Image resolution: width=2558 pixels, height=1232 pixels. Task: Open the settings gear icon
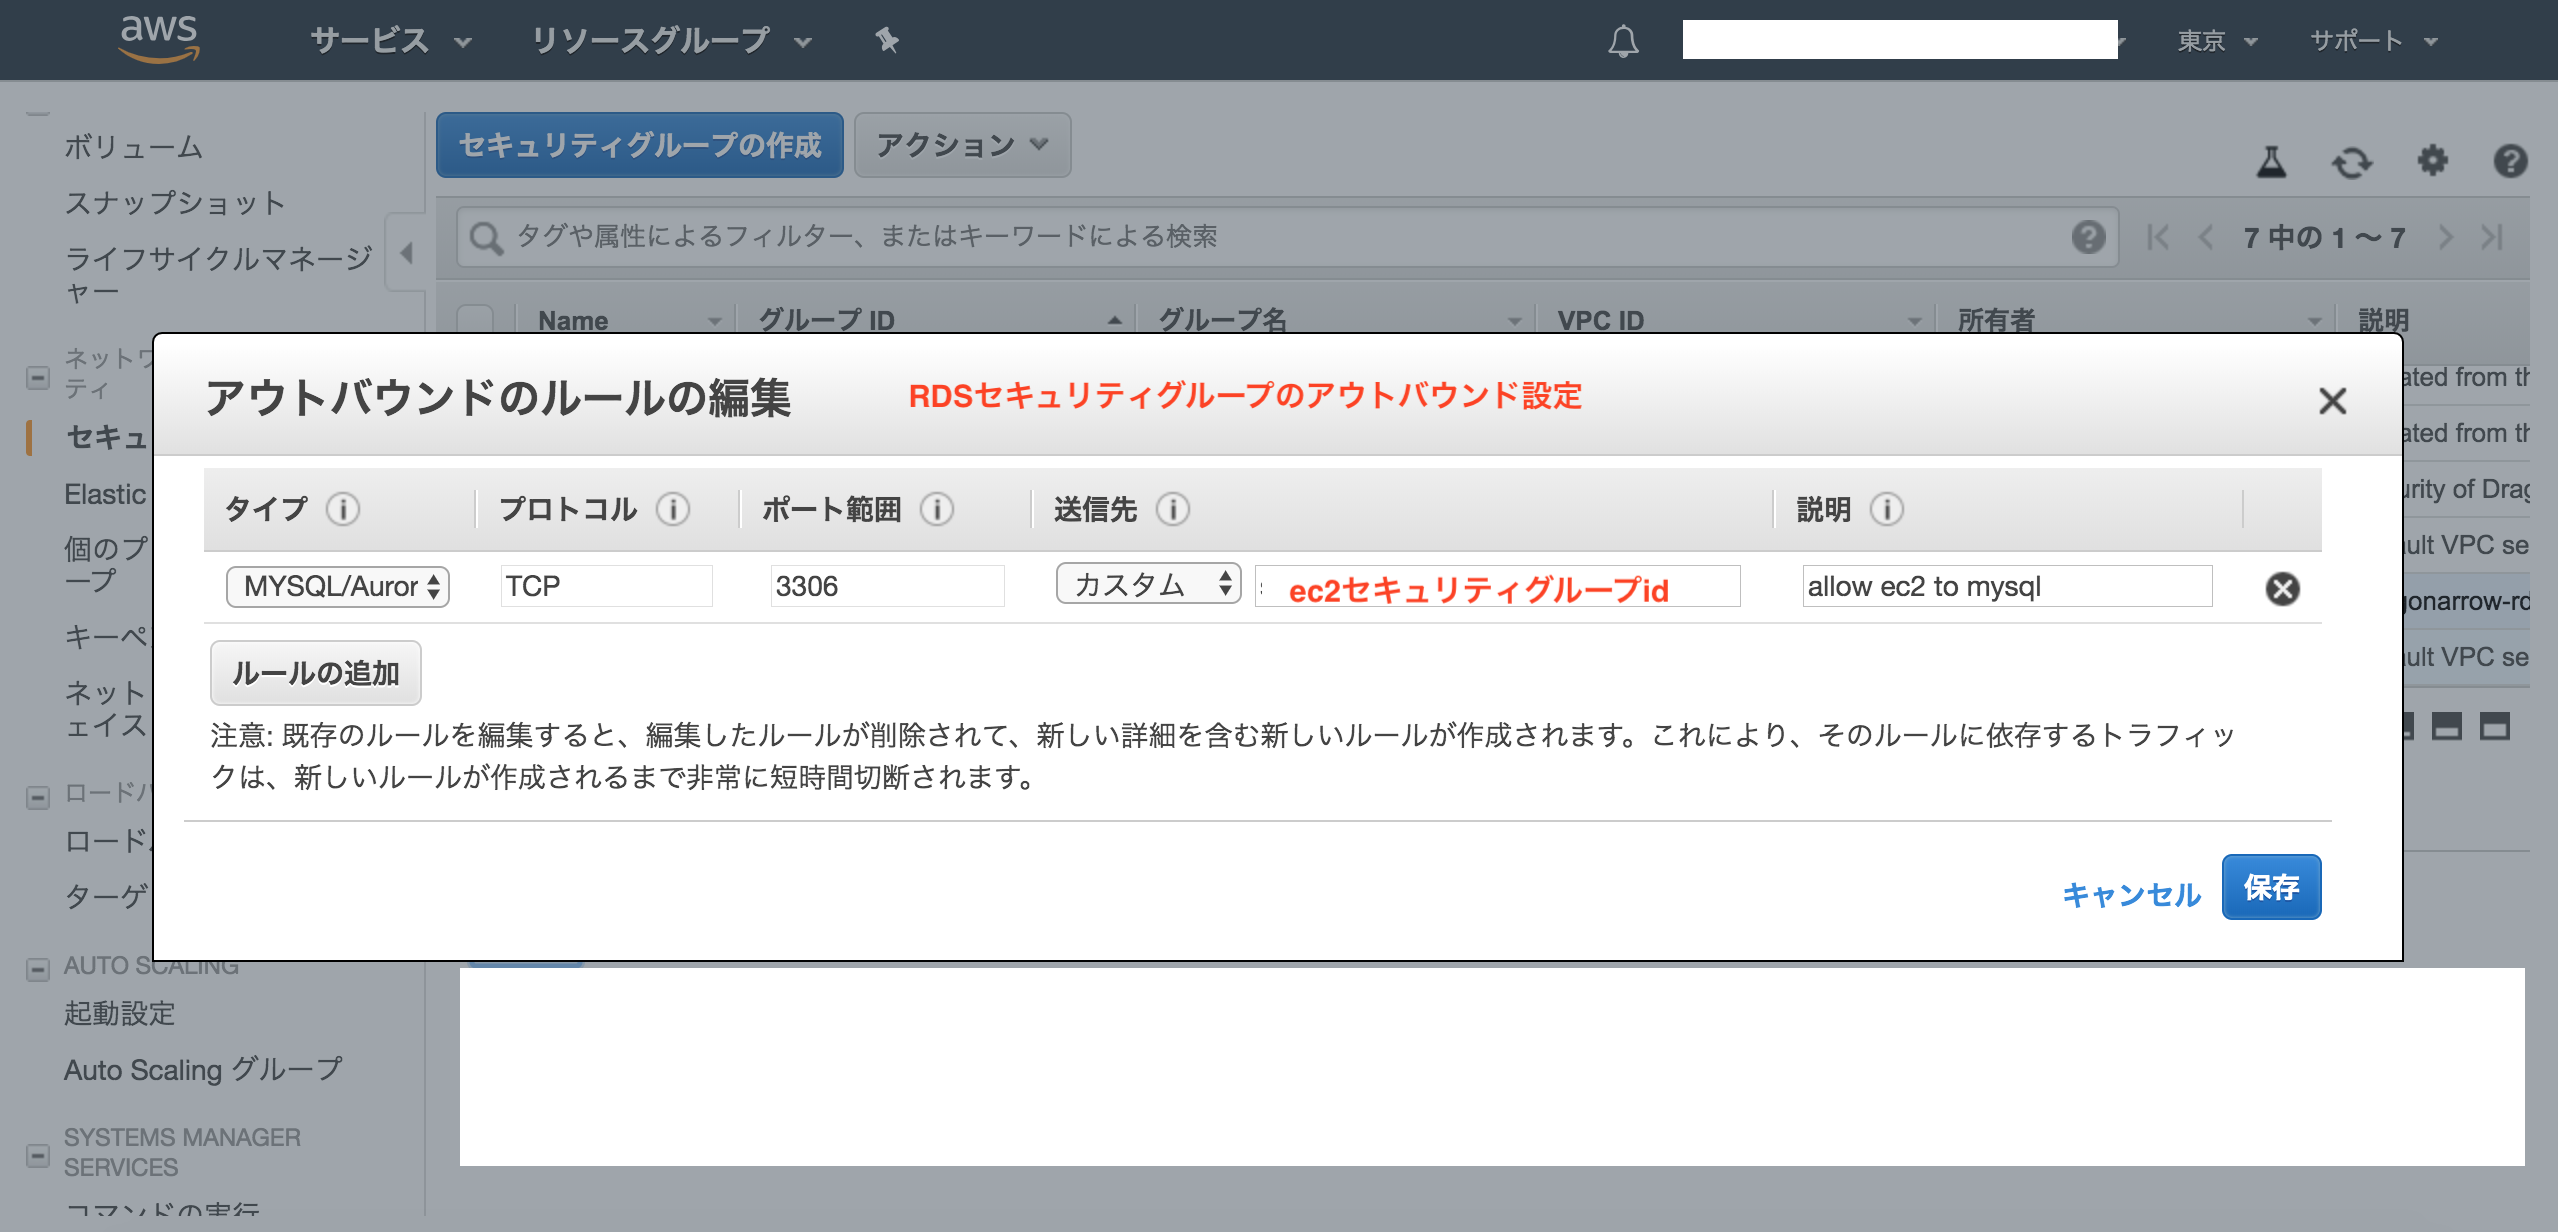tap(2432, 161)
